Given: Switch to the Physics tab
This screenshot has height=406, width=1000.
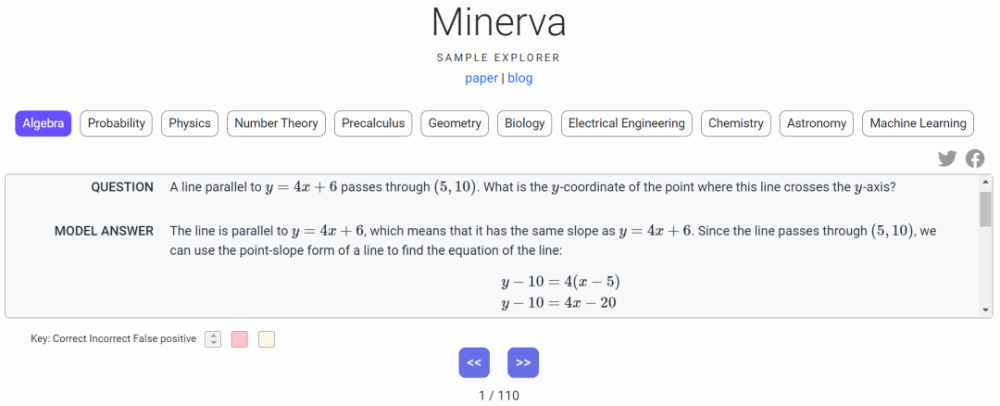Looking at the screenshot, I should click(x=189, y=124).
